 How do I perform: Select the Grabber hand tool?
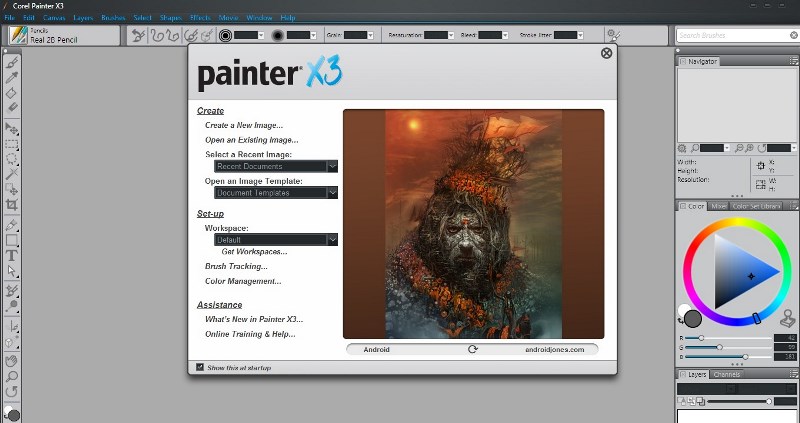click(12, 361)
